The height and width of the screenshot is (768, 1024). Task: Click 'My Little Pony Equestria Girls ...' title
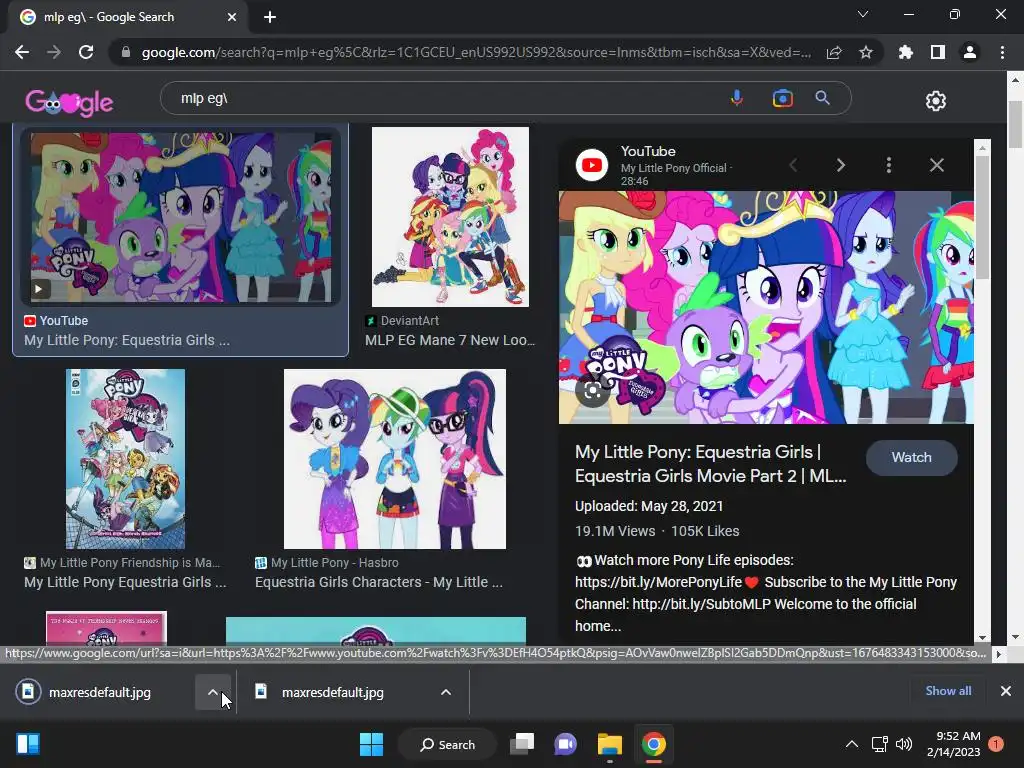125,582
